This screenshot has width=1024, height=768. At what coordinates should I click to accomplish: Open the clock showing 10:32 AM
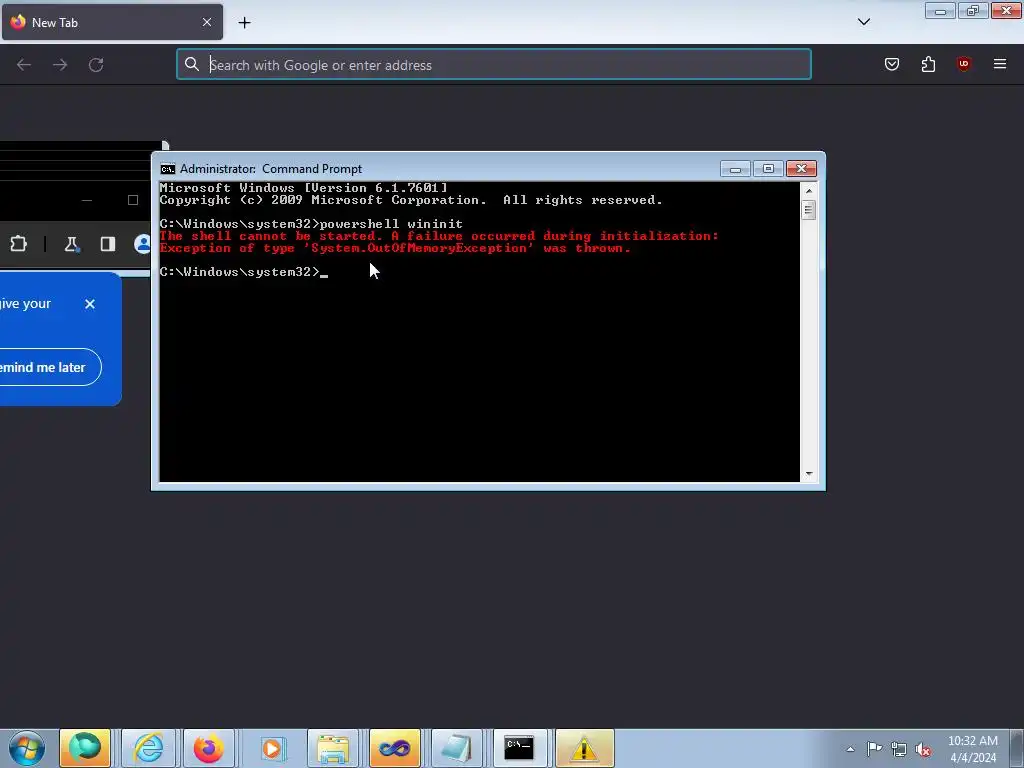[x=973, y=749]
